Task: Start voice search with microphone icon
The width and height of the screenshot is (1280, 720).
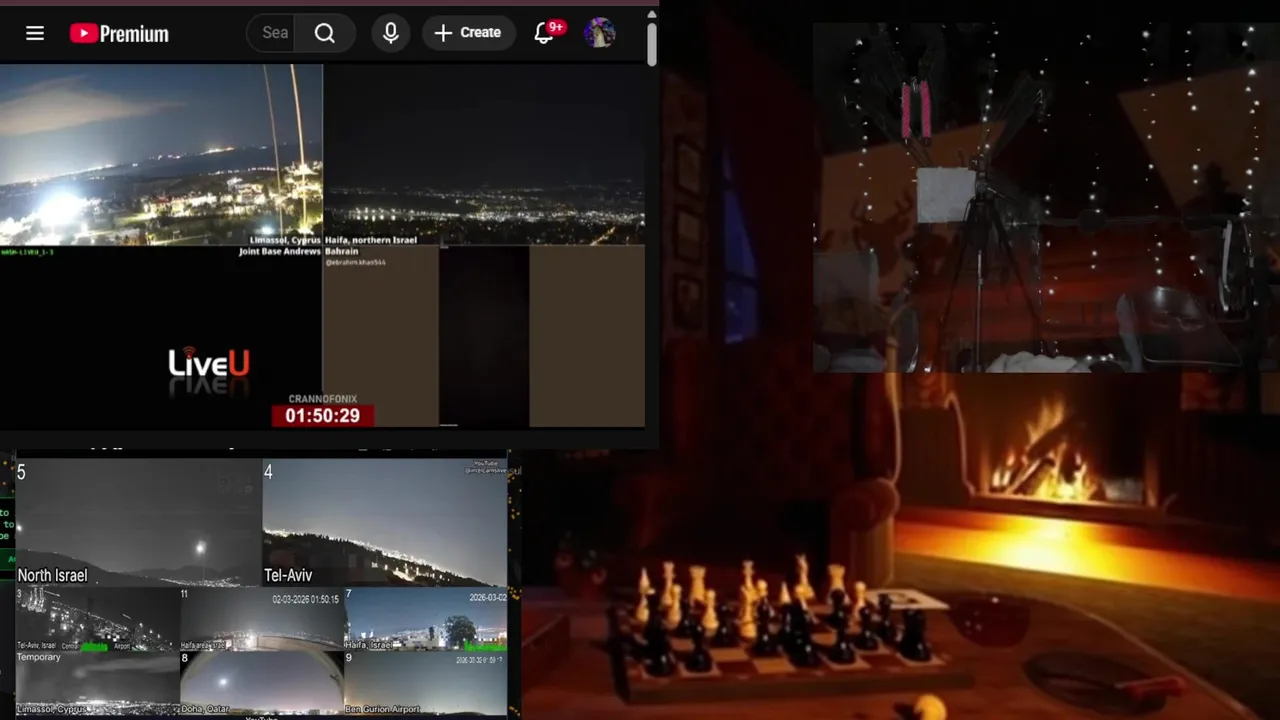Action: pyautogui.click(x=391, y=33)
